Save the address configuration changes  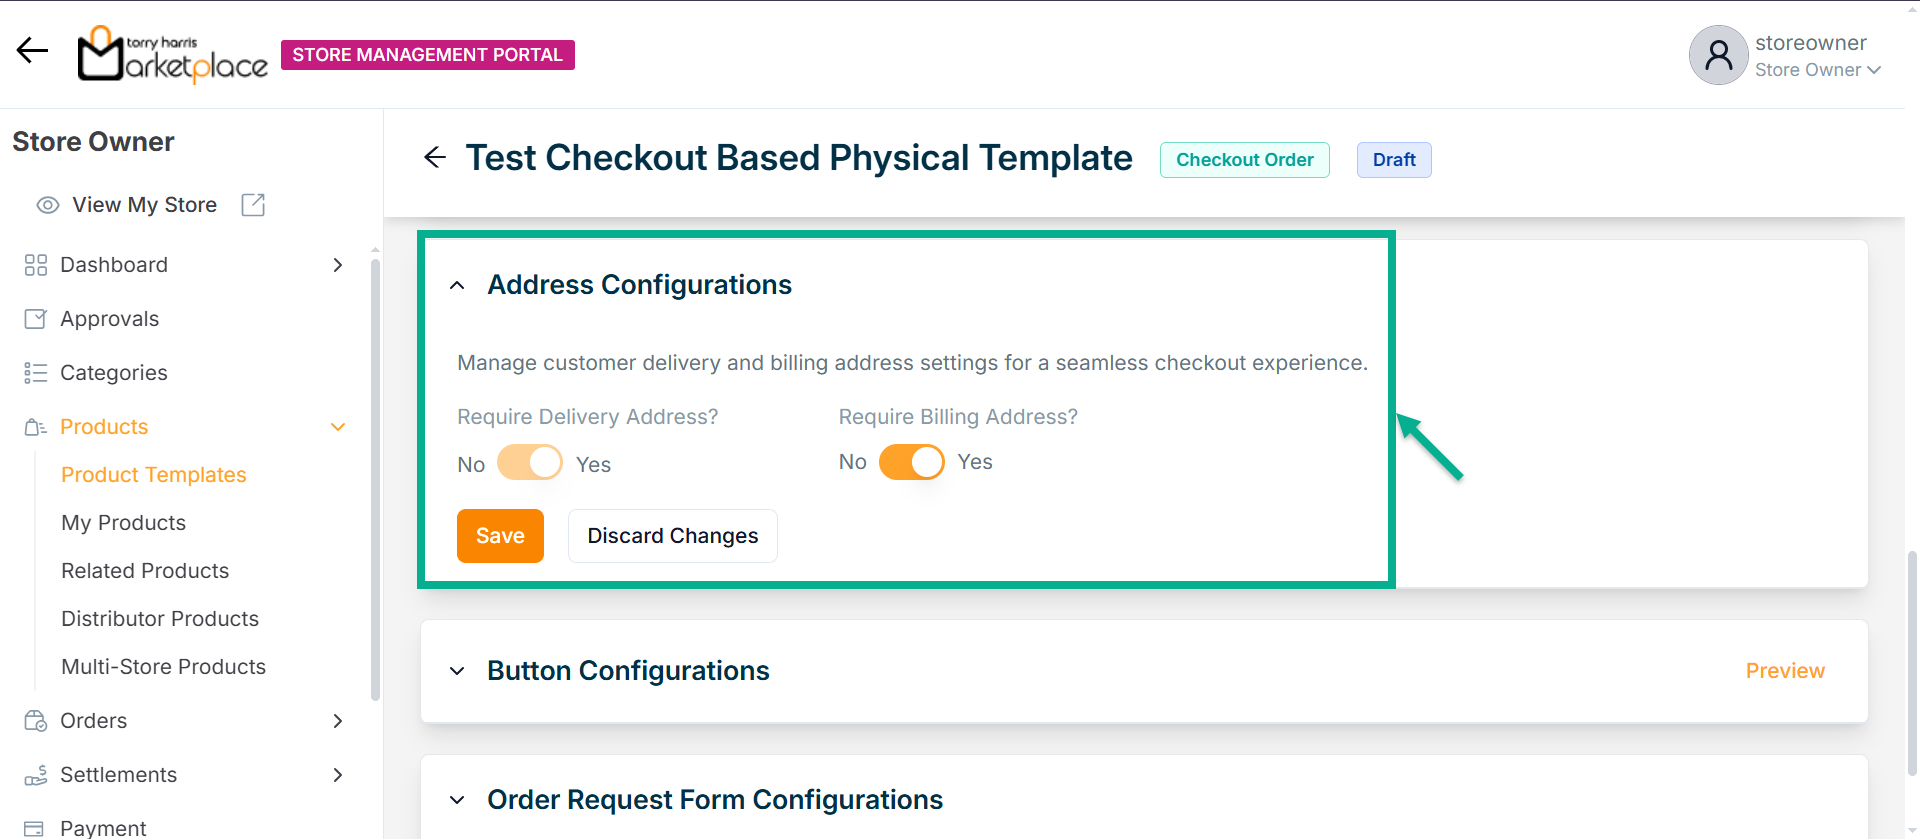click(x=500, y=536)
